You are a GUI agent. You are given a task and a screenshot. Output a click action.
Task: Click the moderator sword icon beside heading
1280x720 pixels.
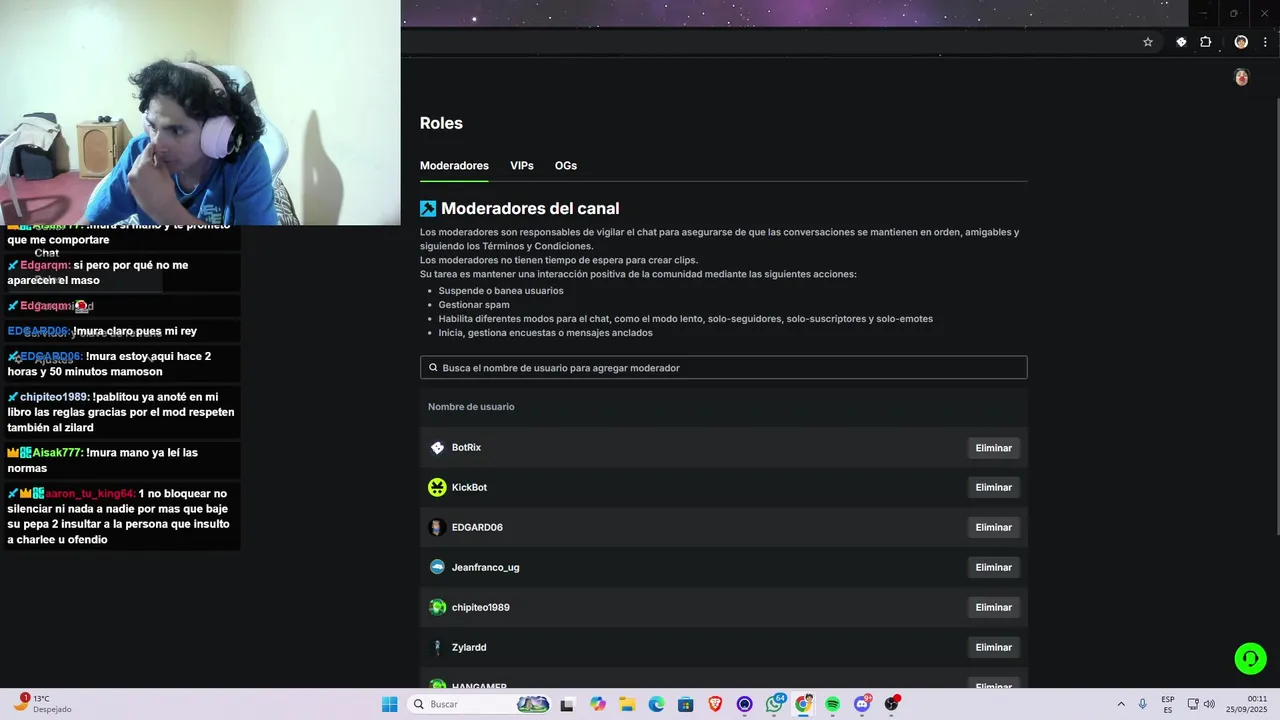428,208
